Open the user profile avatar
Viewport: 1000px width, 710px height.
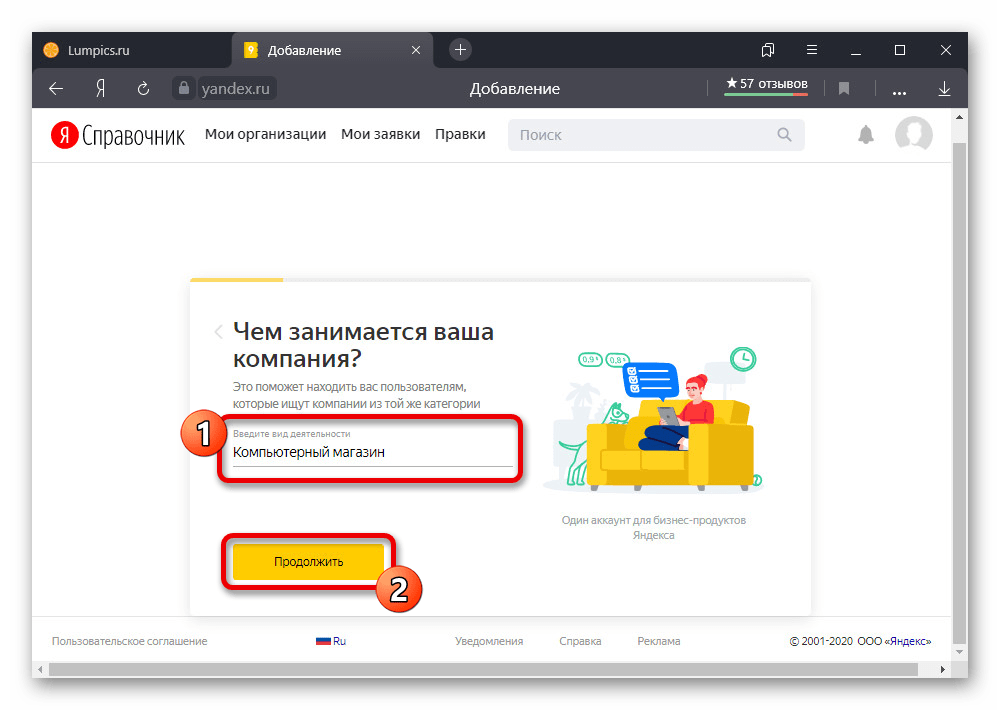913,135
